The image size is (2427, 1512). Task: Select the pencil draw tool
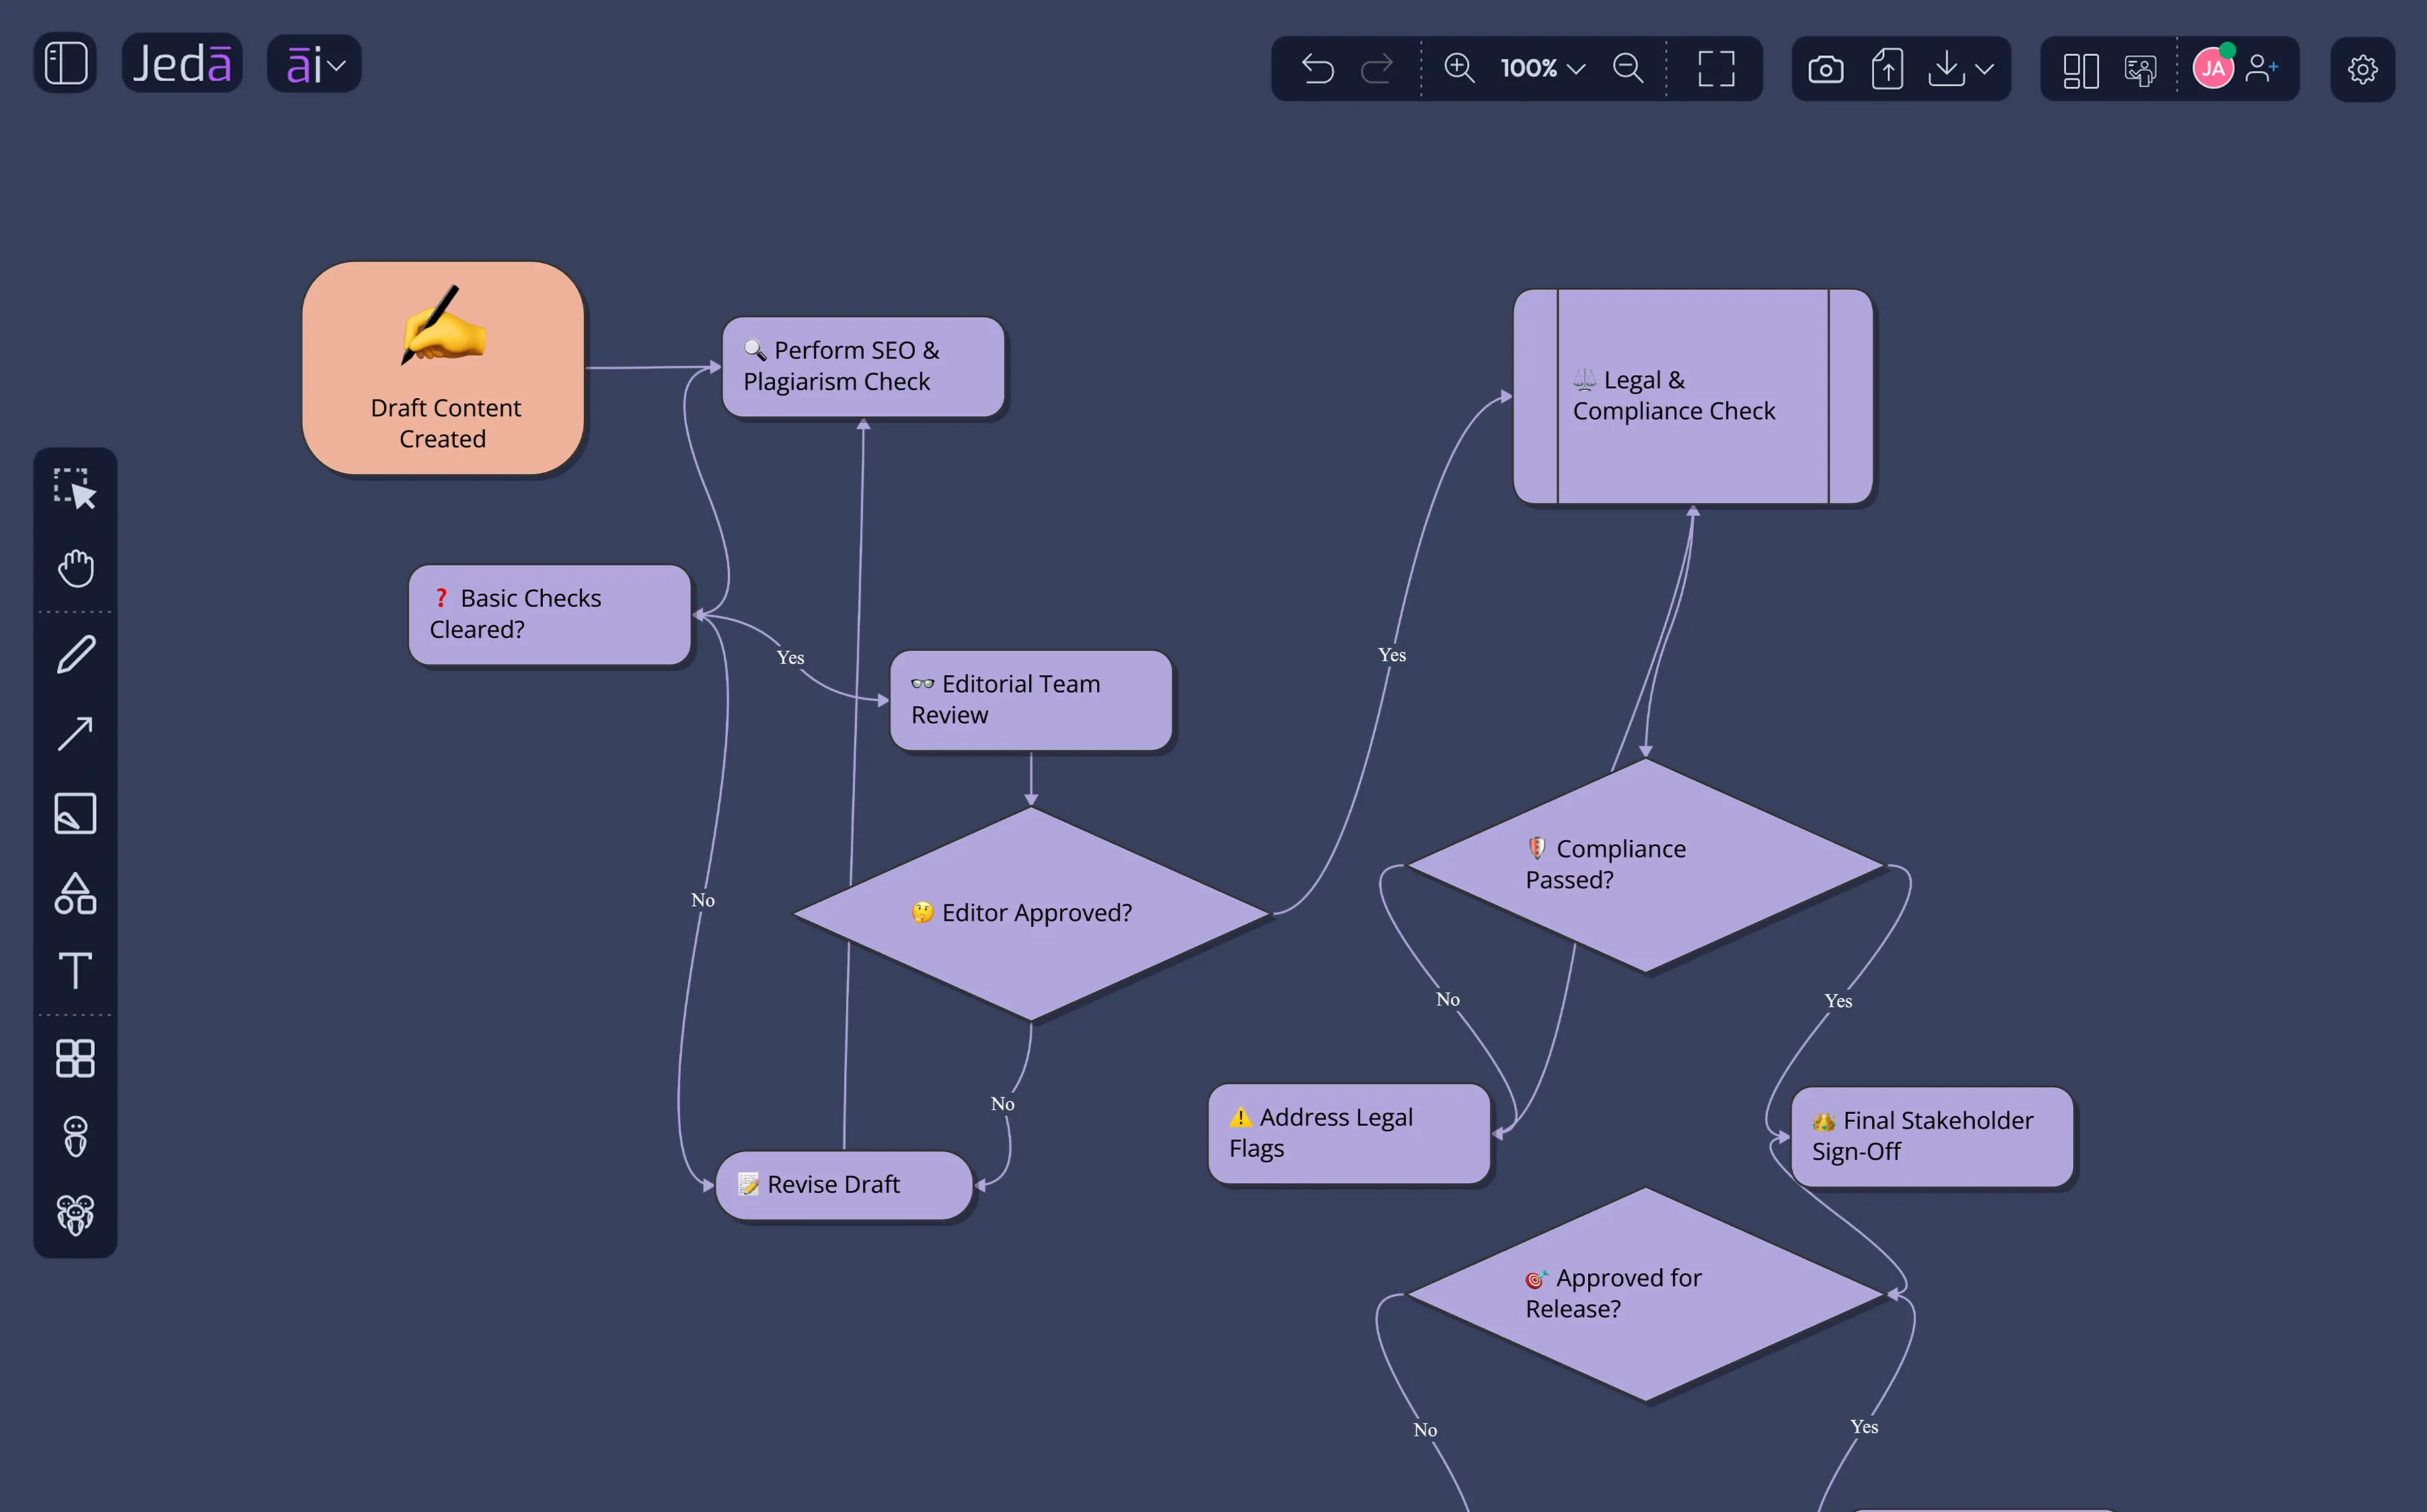(75, 655)
